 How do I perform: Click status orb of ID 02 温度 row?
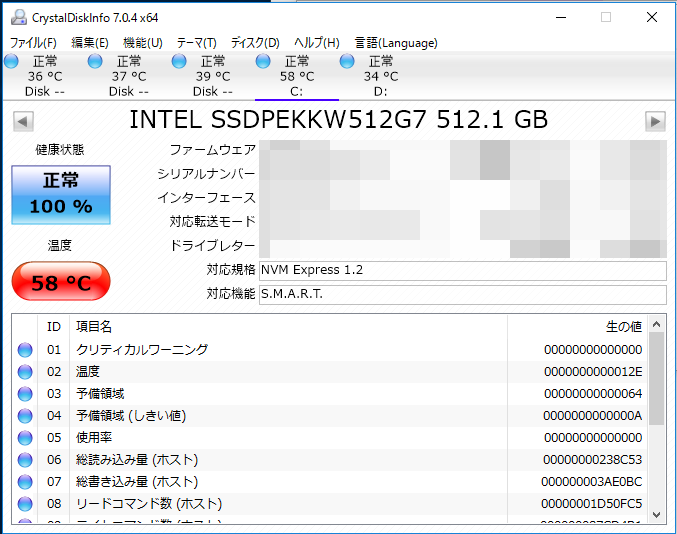(25, 372)
